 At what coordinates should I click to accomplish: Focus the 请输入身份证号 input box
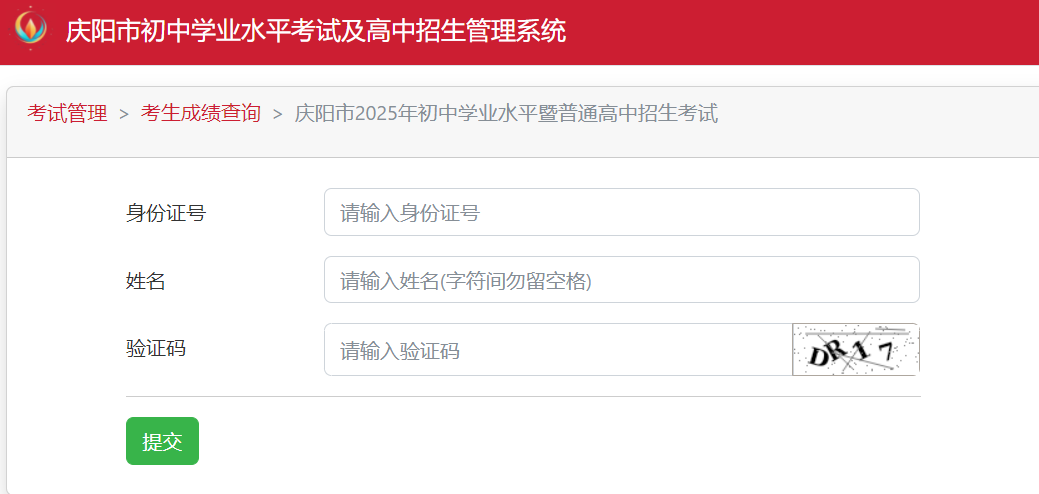tap(622, 212)
